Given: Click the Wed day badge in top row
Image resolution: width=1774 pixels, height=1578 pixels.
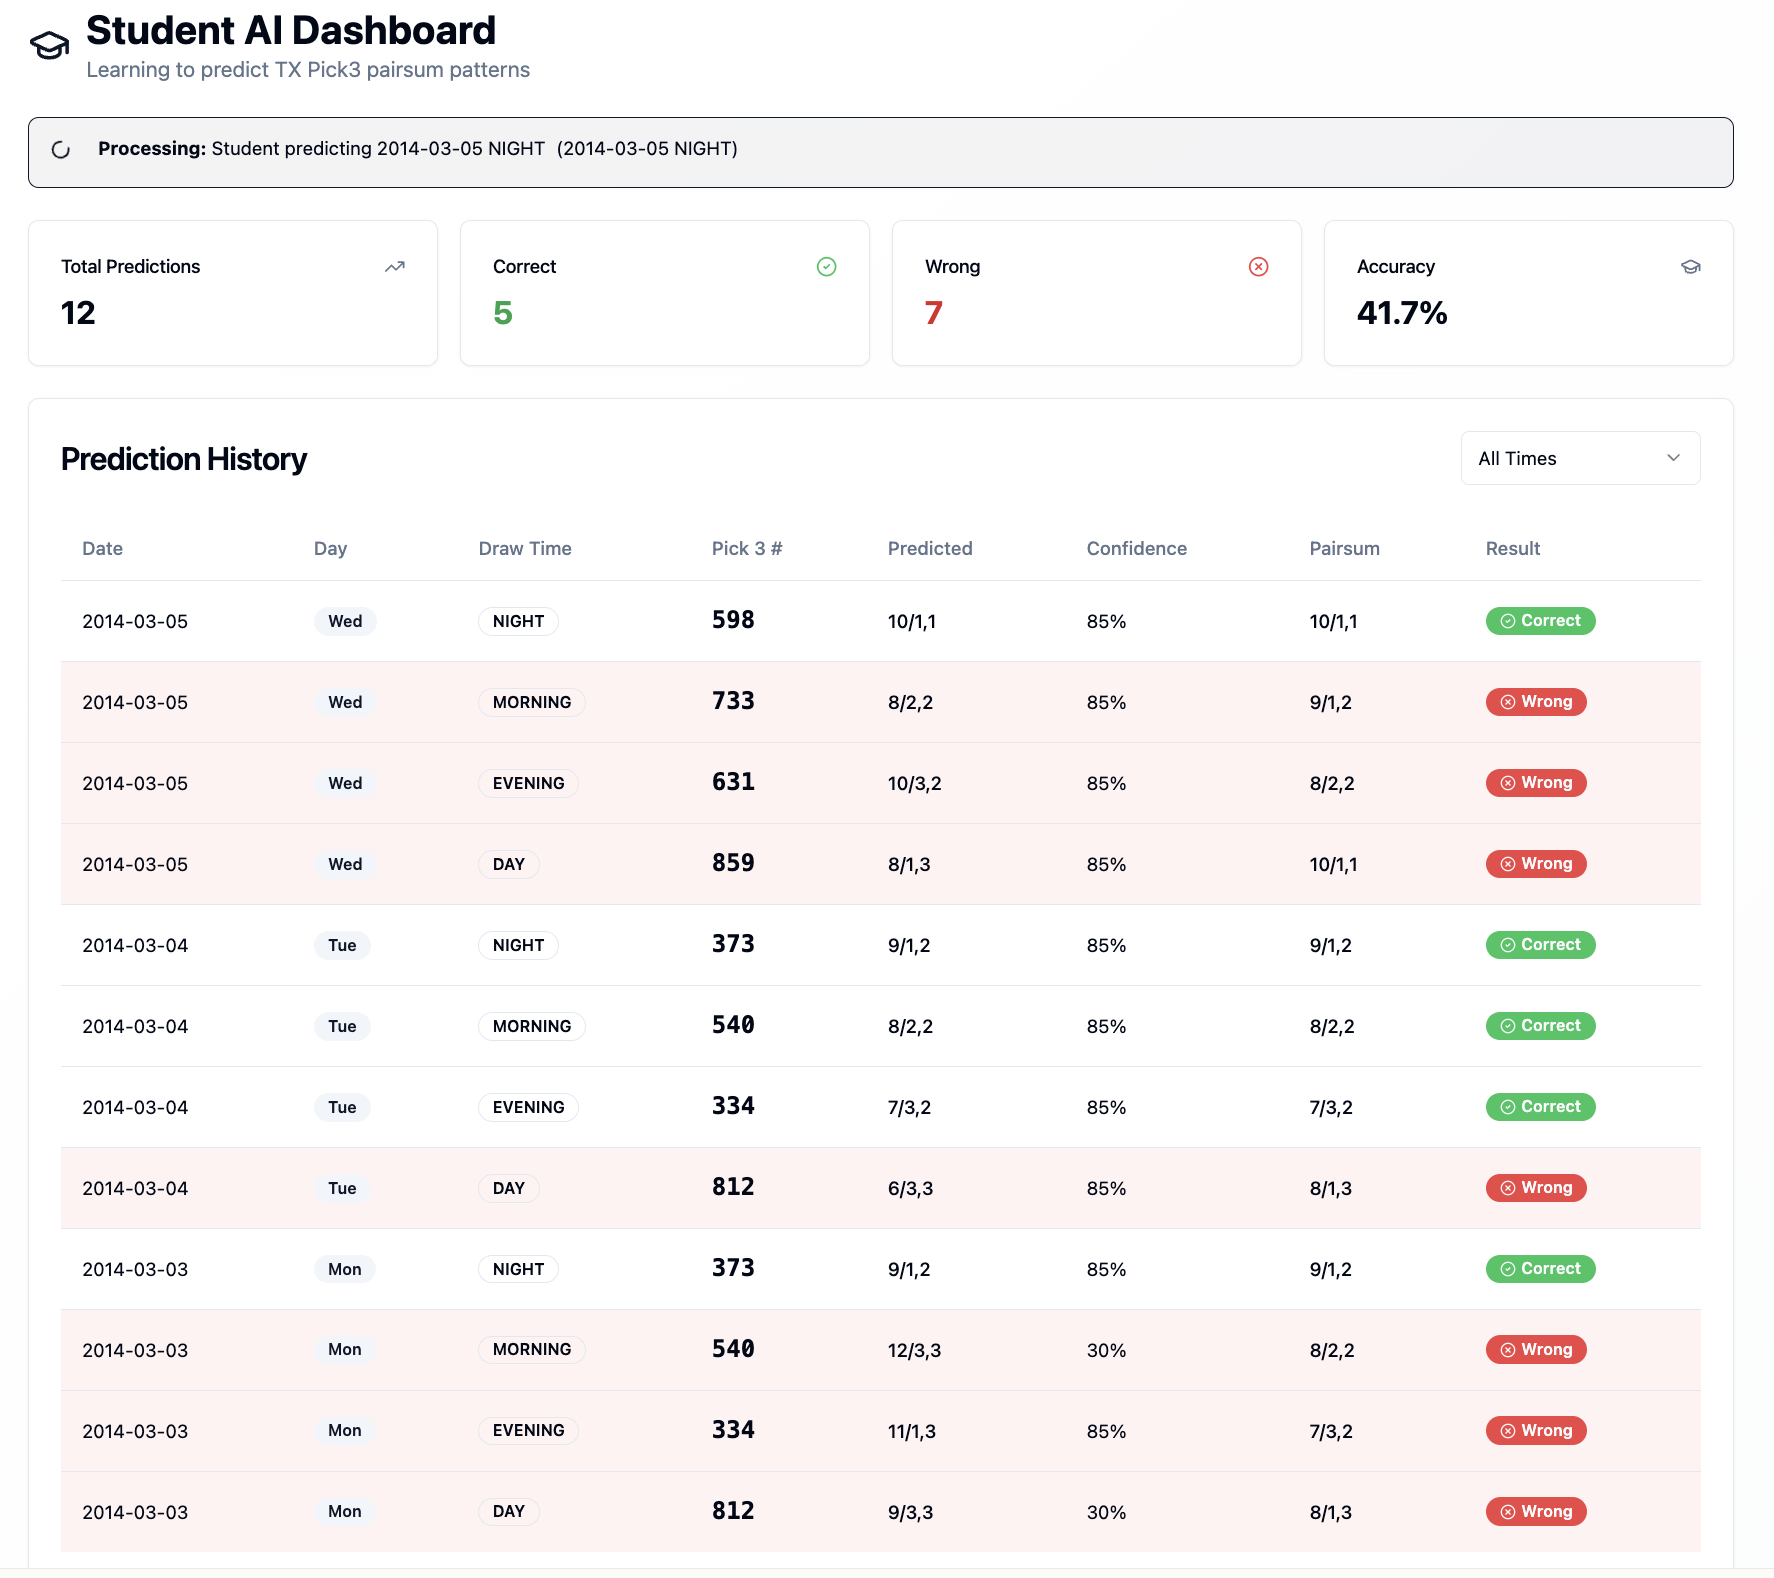Looking at the screenshot, I should pyautogui.click(x=345, y=621).
